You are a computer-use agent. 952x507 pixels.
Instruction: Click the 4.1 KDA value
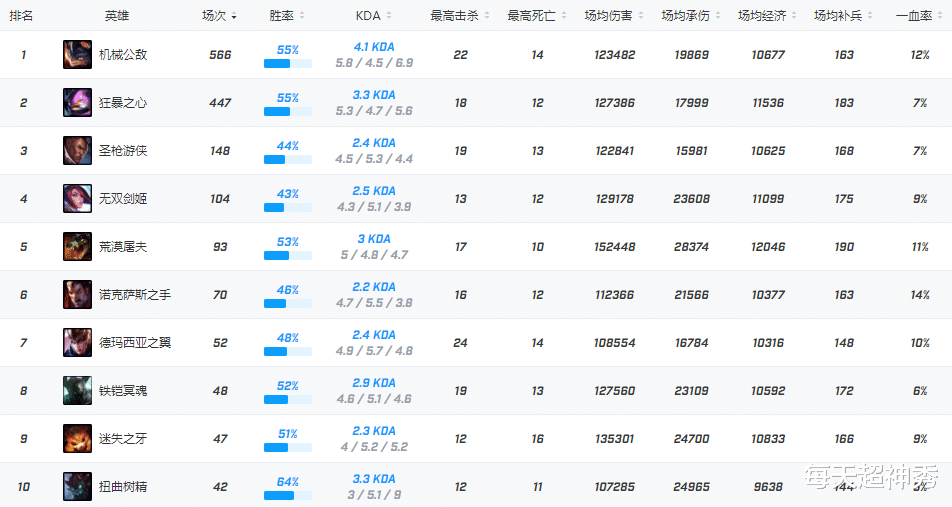tap(374, 47)
